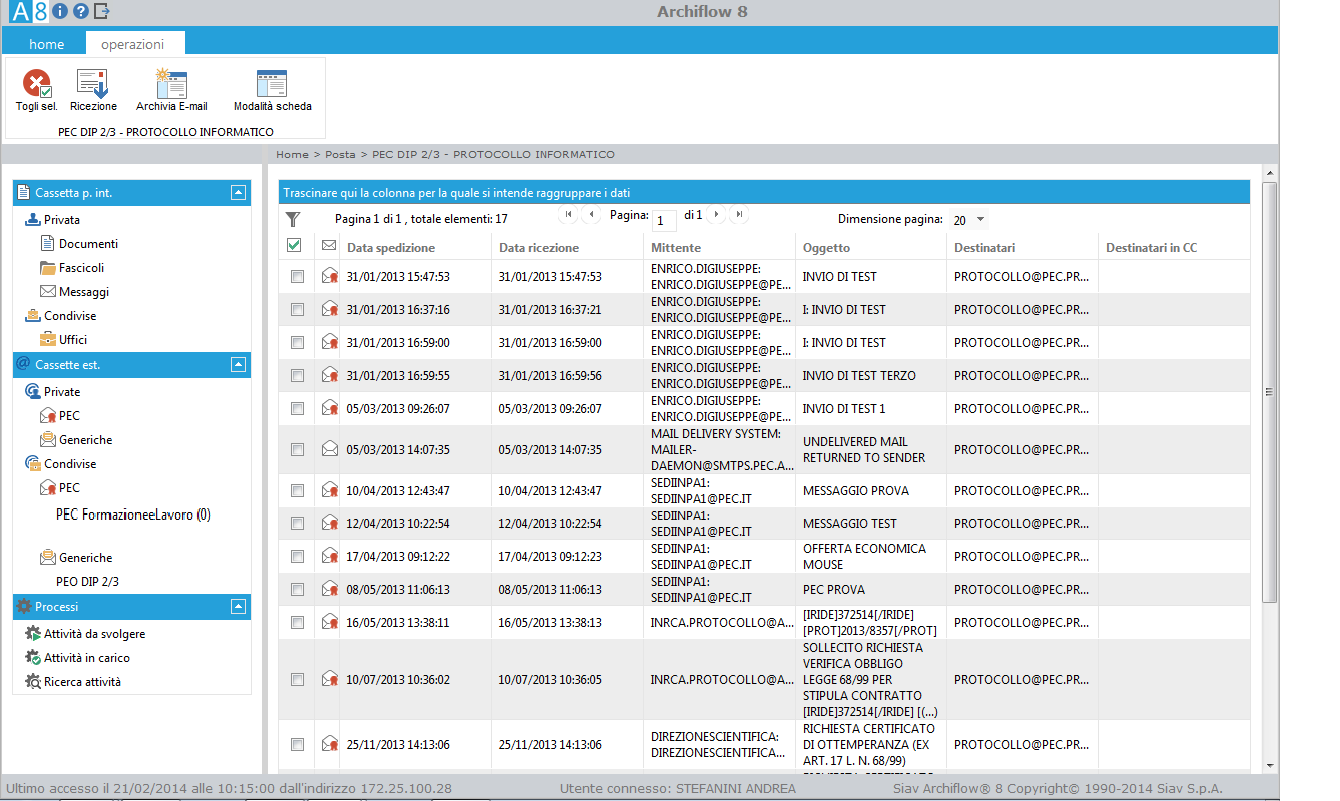Image resolution: width=1340 pixels, height=801 pixels.
Task: Check row dated 05/03/2013 09:26:07
Action: pyautogui.click(x=297, y=408)
